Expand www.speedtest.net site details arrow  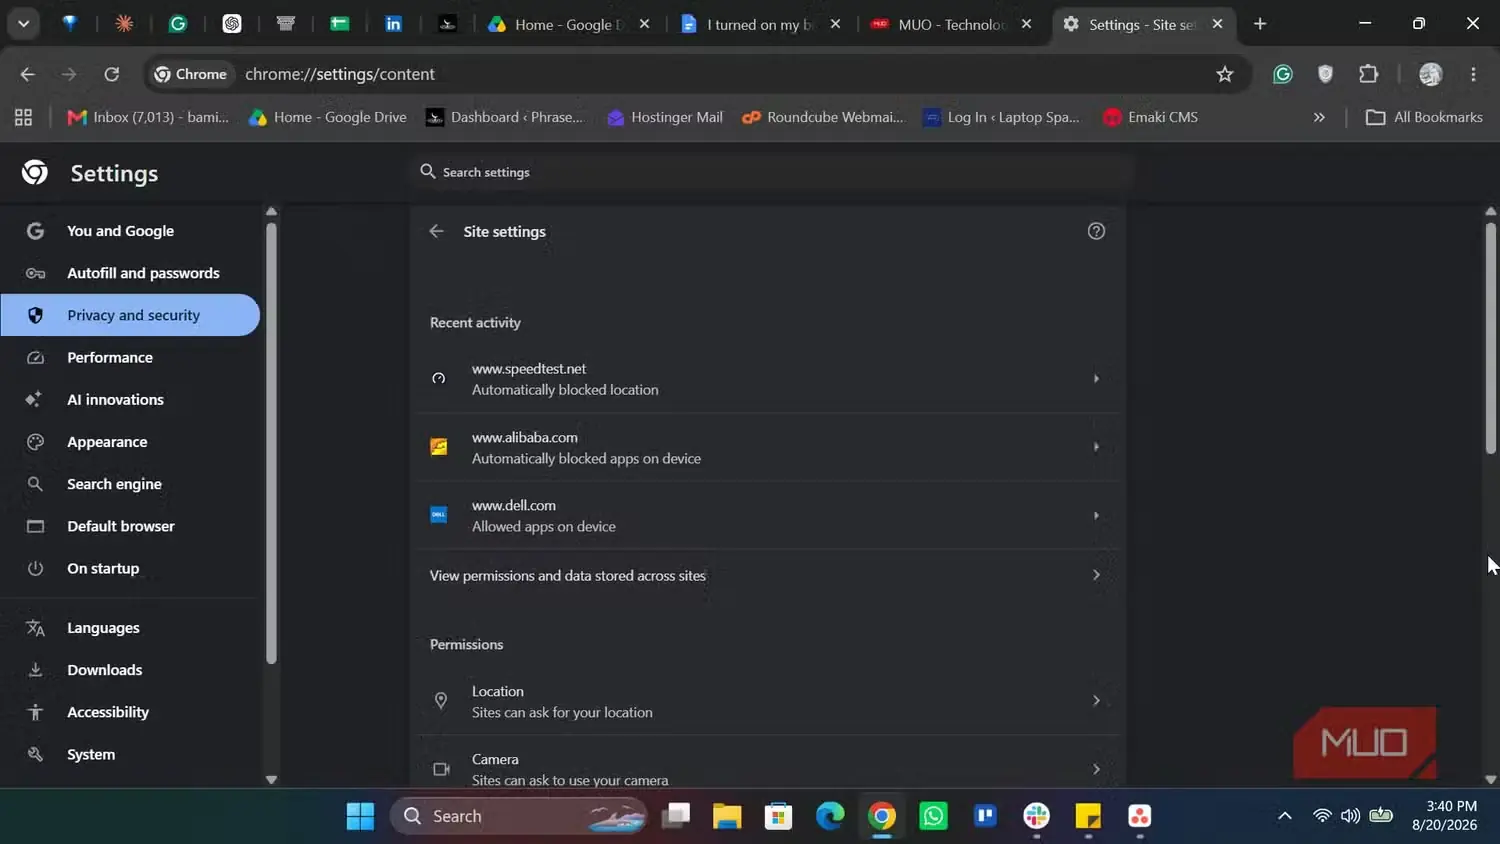pyautogui.click(x=1096, y=379)
